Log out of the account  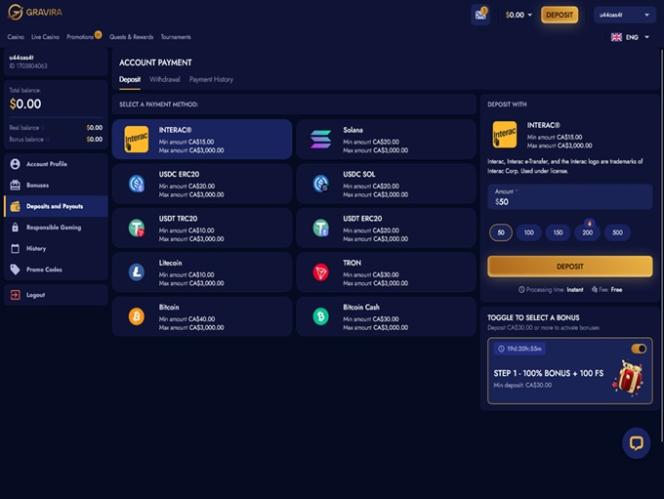(55, 295)
